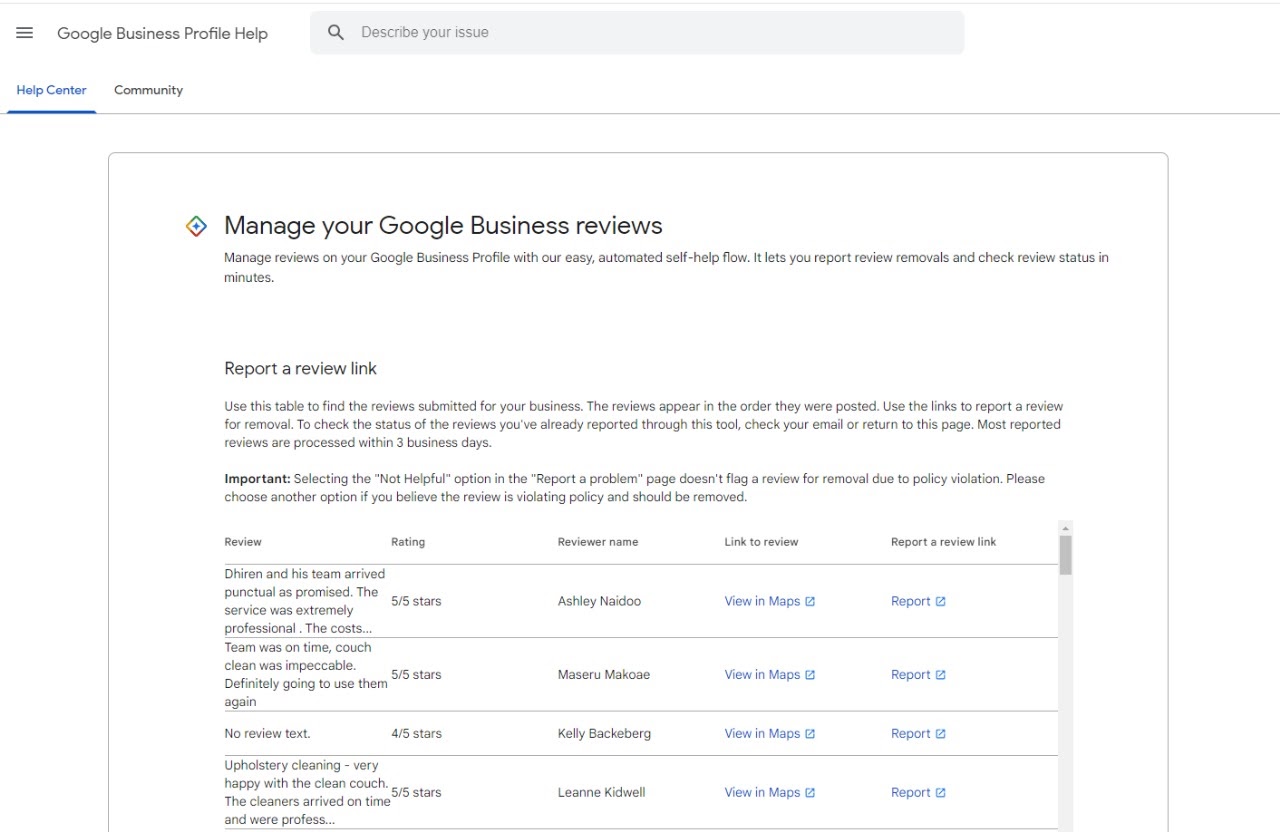Click the review starting Upholstery cleaning
The height and width of the screenshot is (832, 1280).
[x=307, y=792]
